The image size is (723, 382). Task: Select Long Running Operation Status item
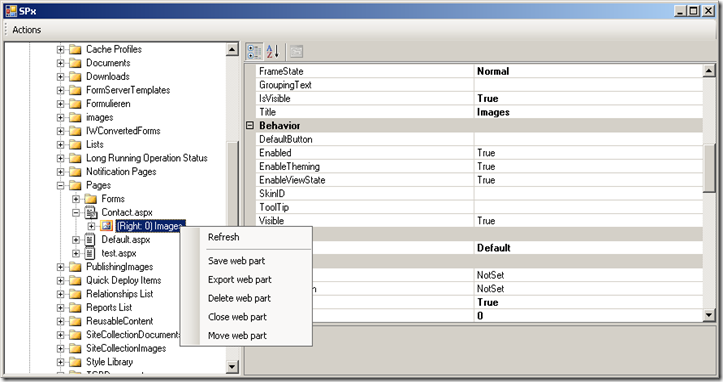(x=147, y=158)
